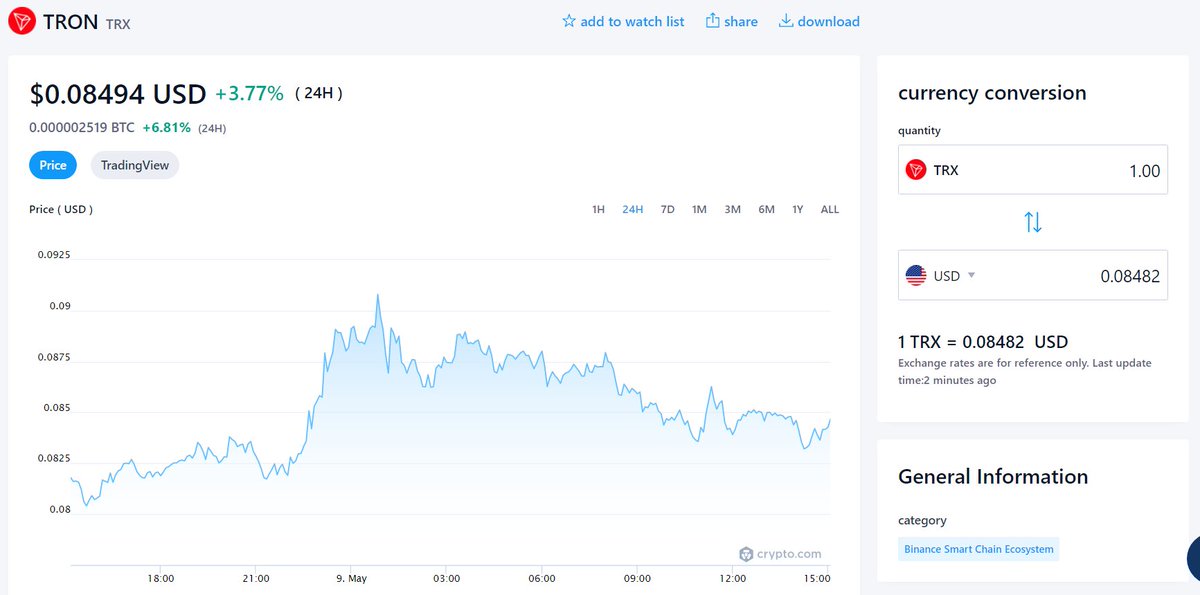This screenshot has height=595, width=1200.
Task: Click the $0.08494 USD price text
Action: pos(118,94)
